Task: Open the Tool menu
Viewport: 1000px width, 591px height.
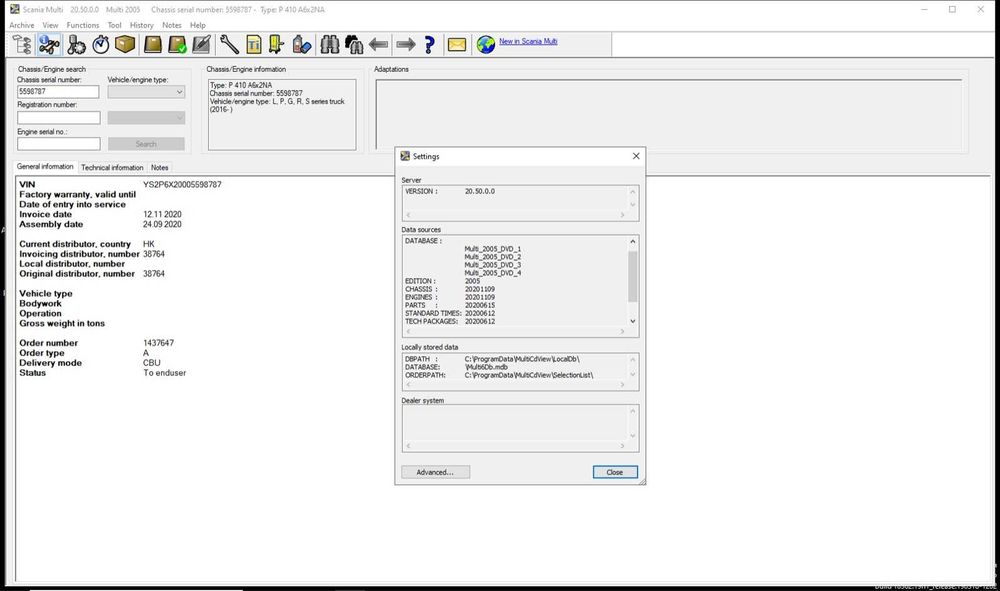Action: [115, 26]
